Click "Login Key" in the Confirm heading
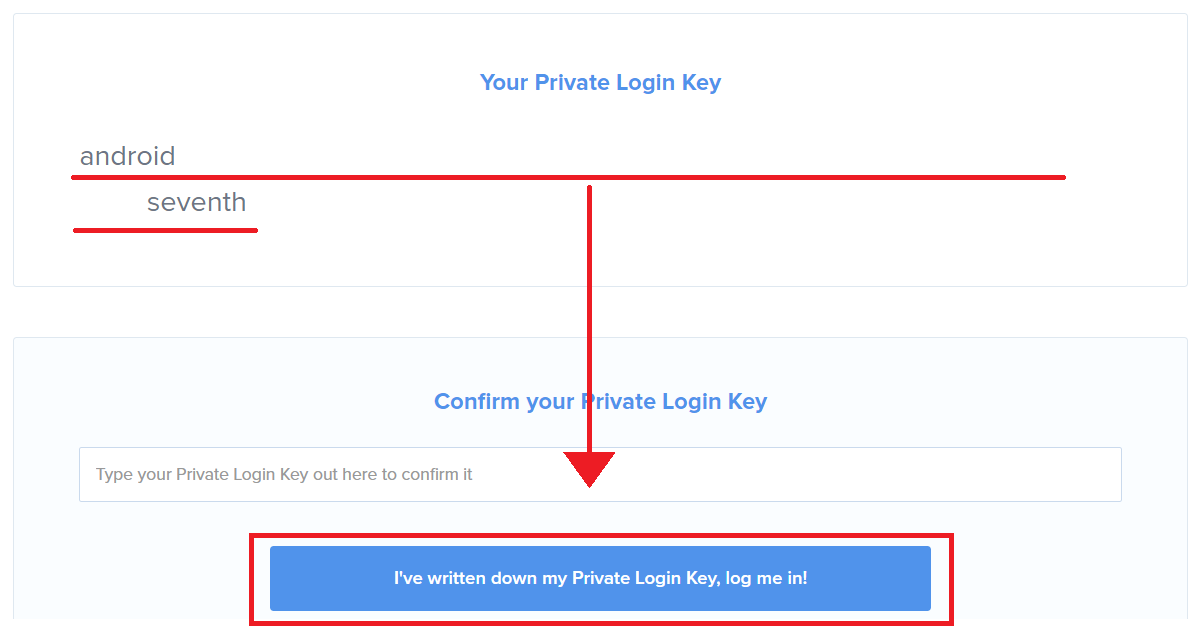1200x636 pixels. [717, 402]
